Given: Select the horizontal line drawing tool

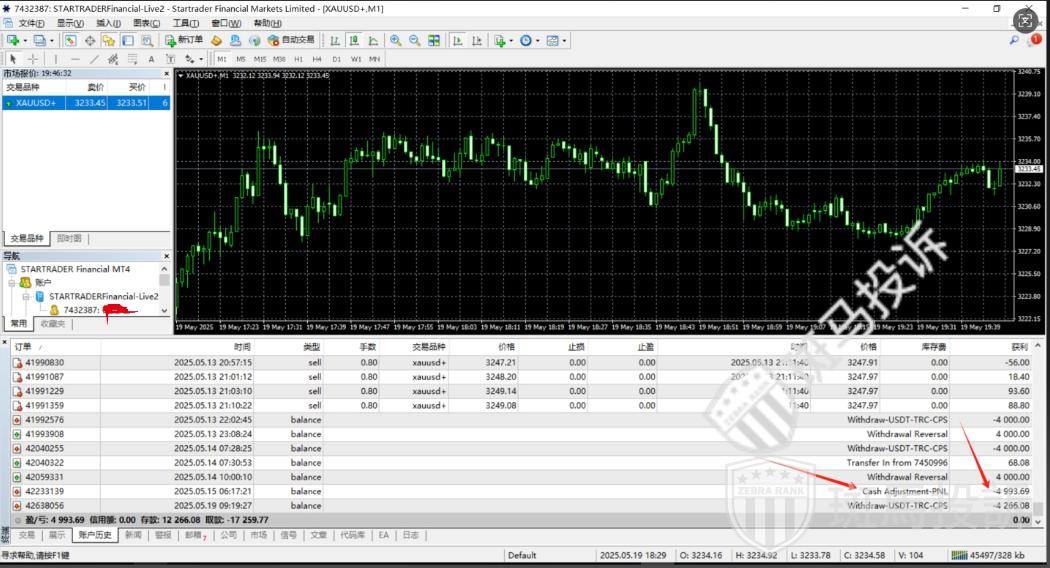Looking at the screenshot, I should (x=76, y=59).
